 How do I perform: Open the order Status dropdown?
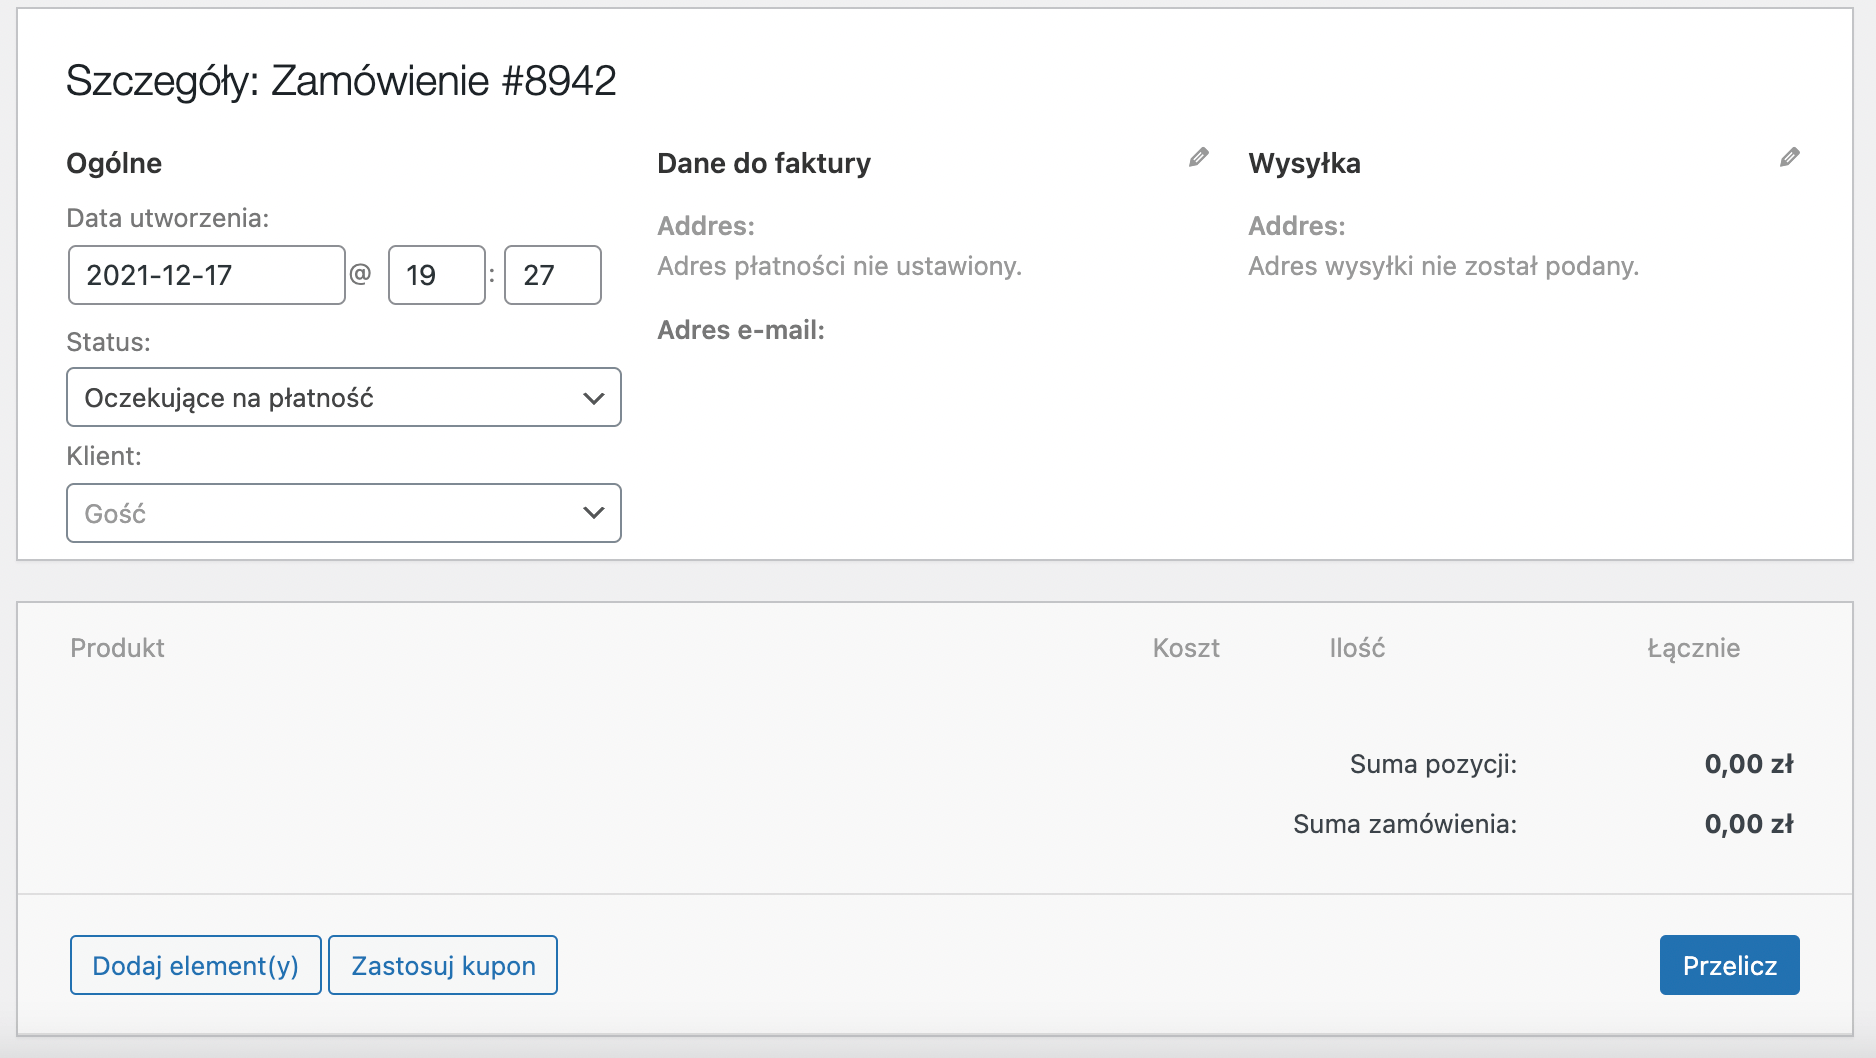[x=344, y=397]
